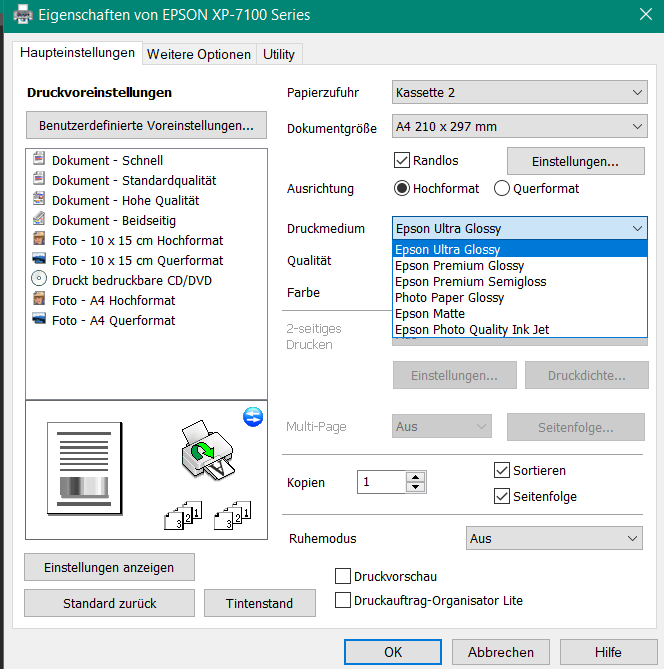Select the Hochformat orientation

(402, 189)
